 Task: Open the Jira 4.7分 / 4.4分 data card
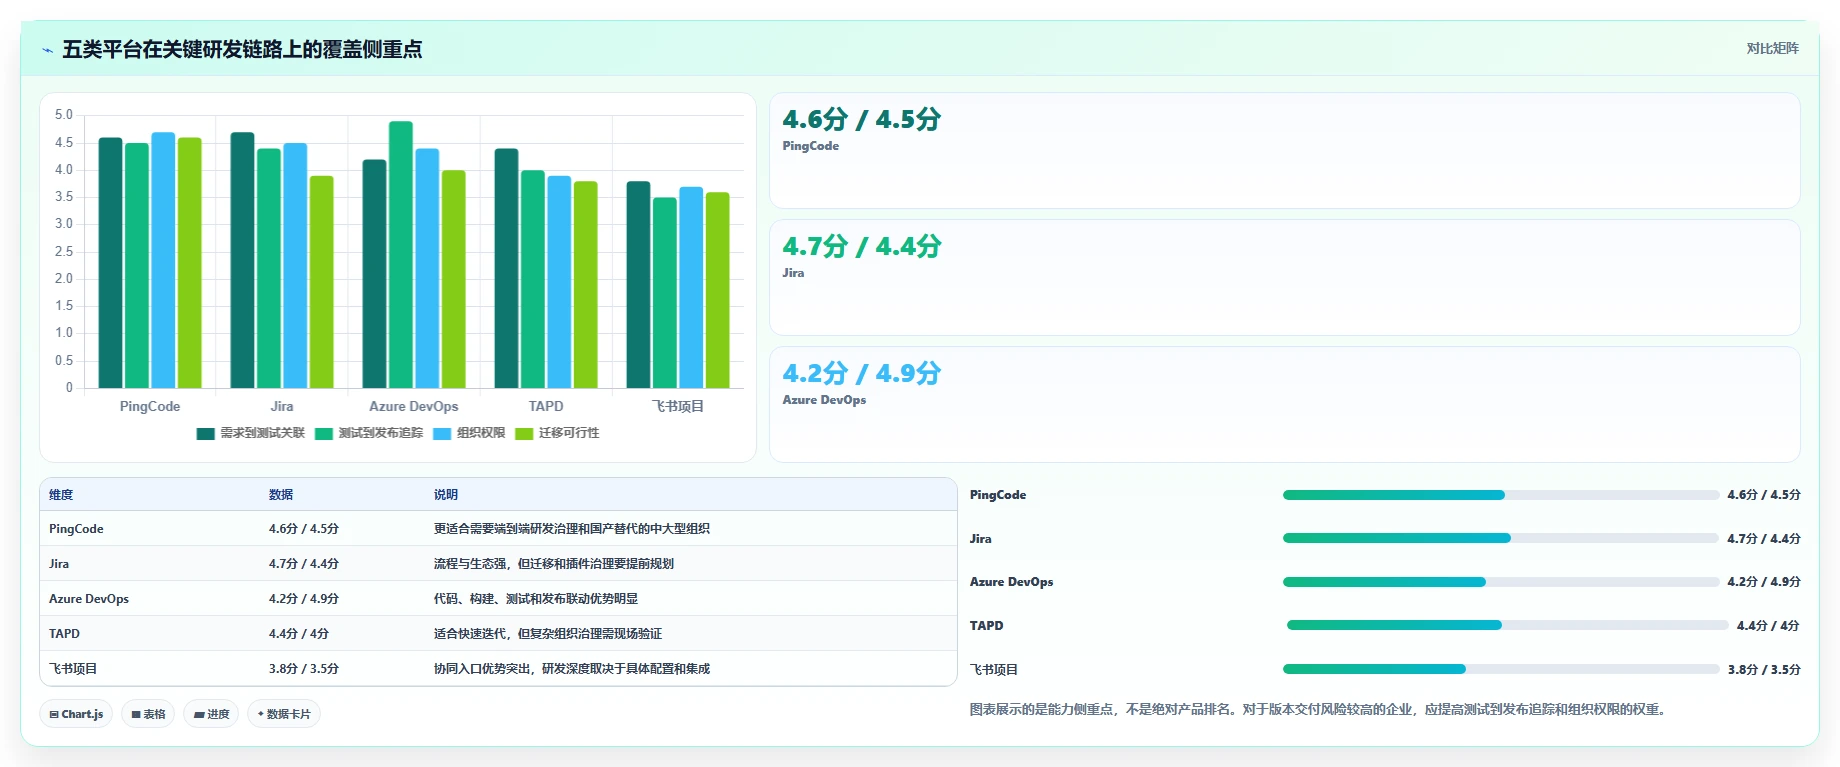1285,278
